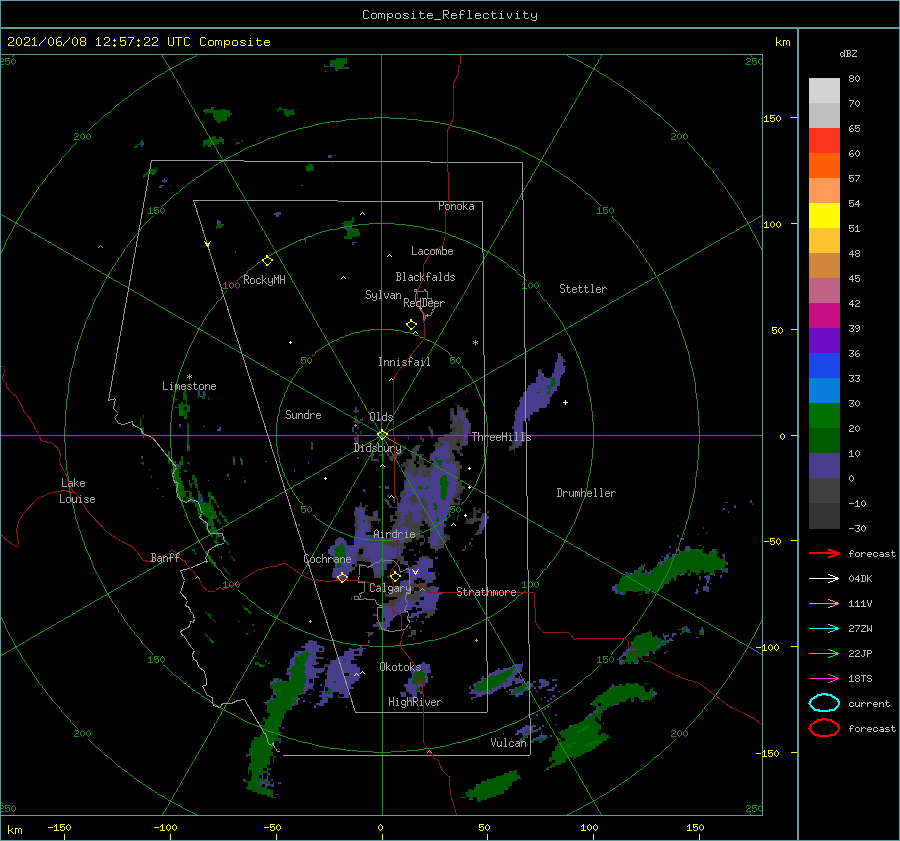Pick the 33 dBZ blue color swatch
The width and height of the screenshot is (900, 841).
click(x=824, y=365)
